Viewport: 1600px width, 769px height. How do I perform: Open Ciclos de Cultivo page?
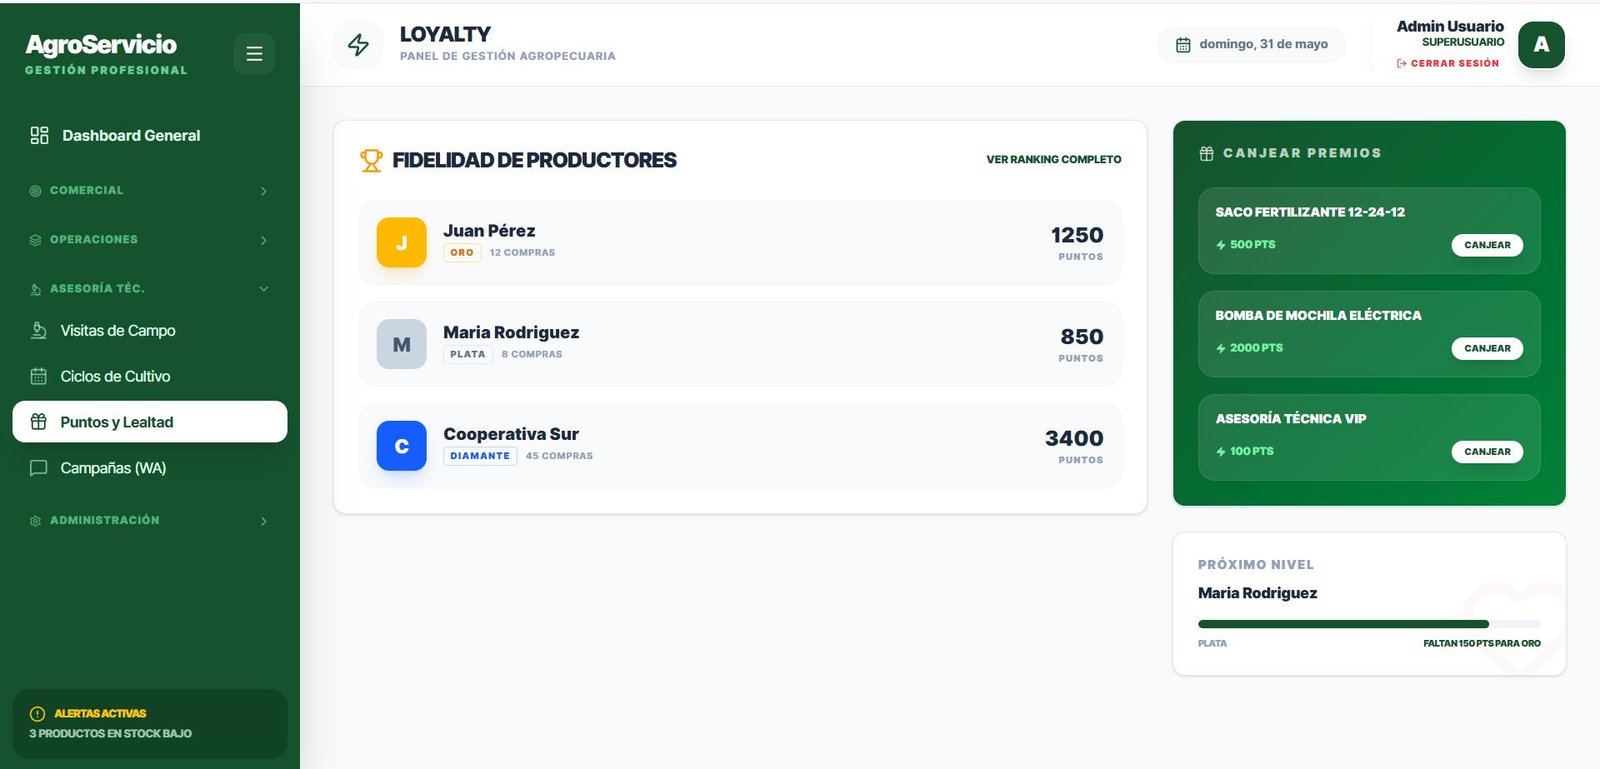(150, 377)
